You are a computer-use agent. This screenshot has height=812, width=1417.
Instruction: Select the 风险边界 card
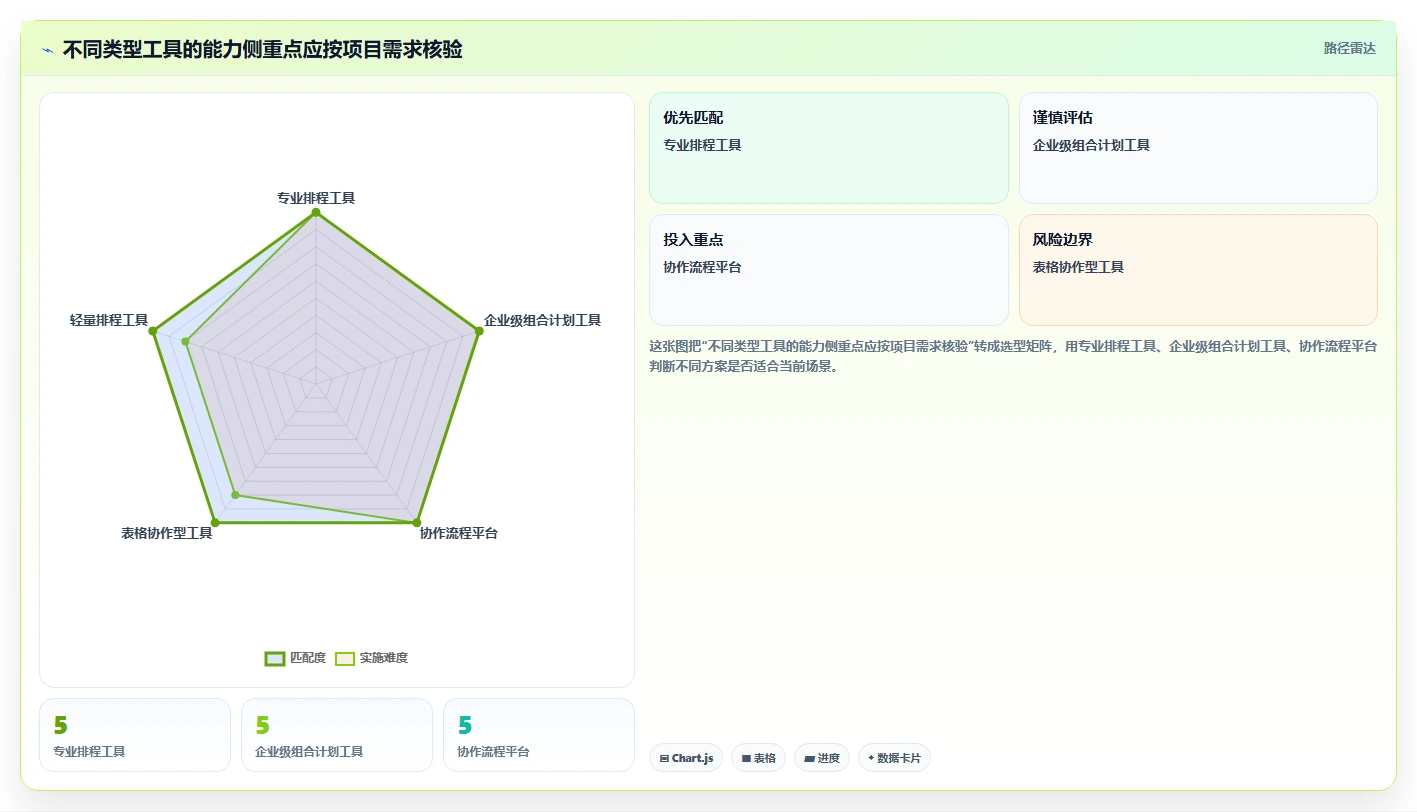[1198, 270]
